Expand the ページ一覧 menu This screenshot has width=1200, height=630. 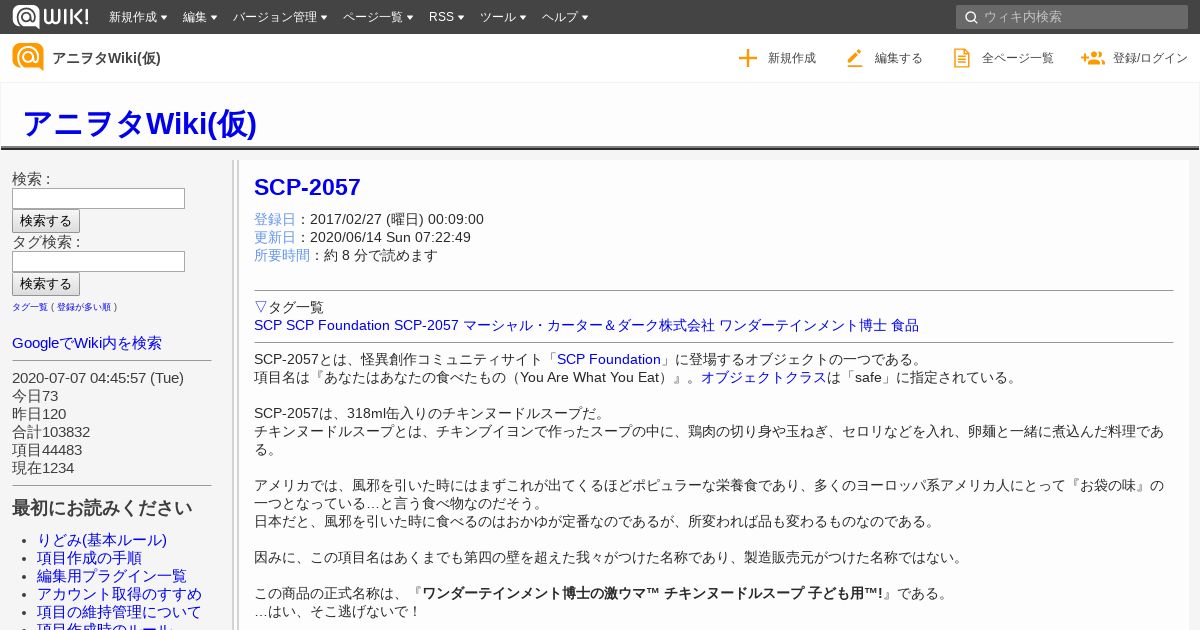(x=378, y=17)
